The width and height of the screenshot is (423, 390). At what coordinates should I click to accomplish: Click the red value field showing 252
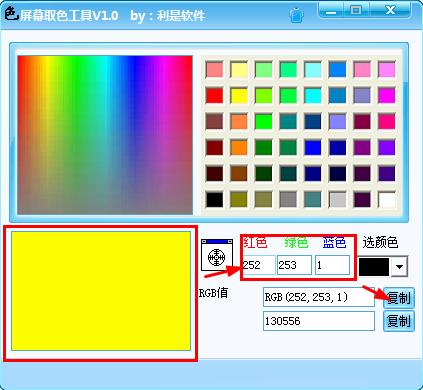coord(259,265)
